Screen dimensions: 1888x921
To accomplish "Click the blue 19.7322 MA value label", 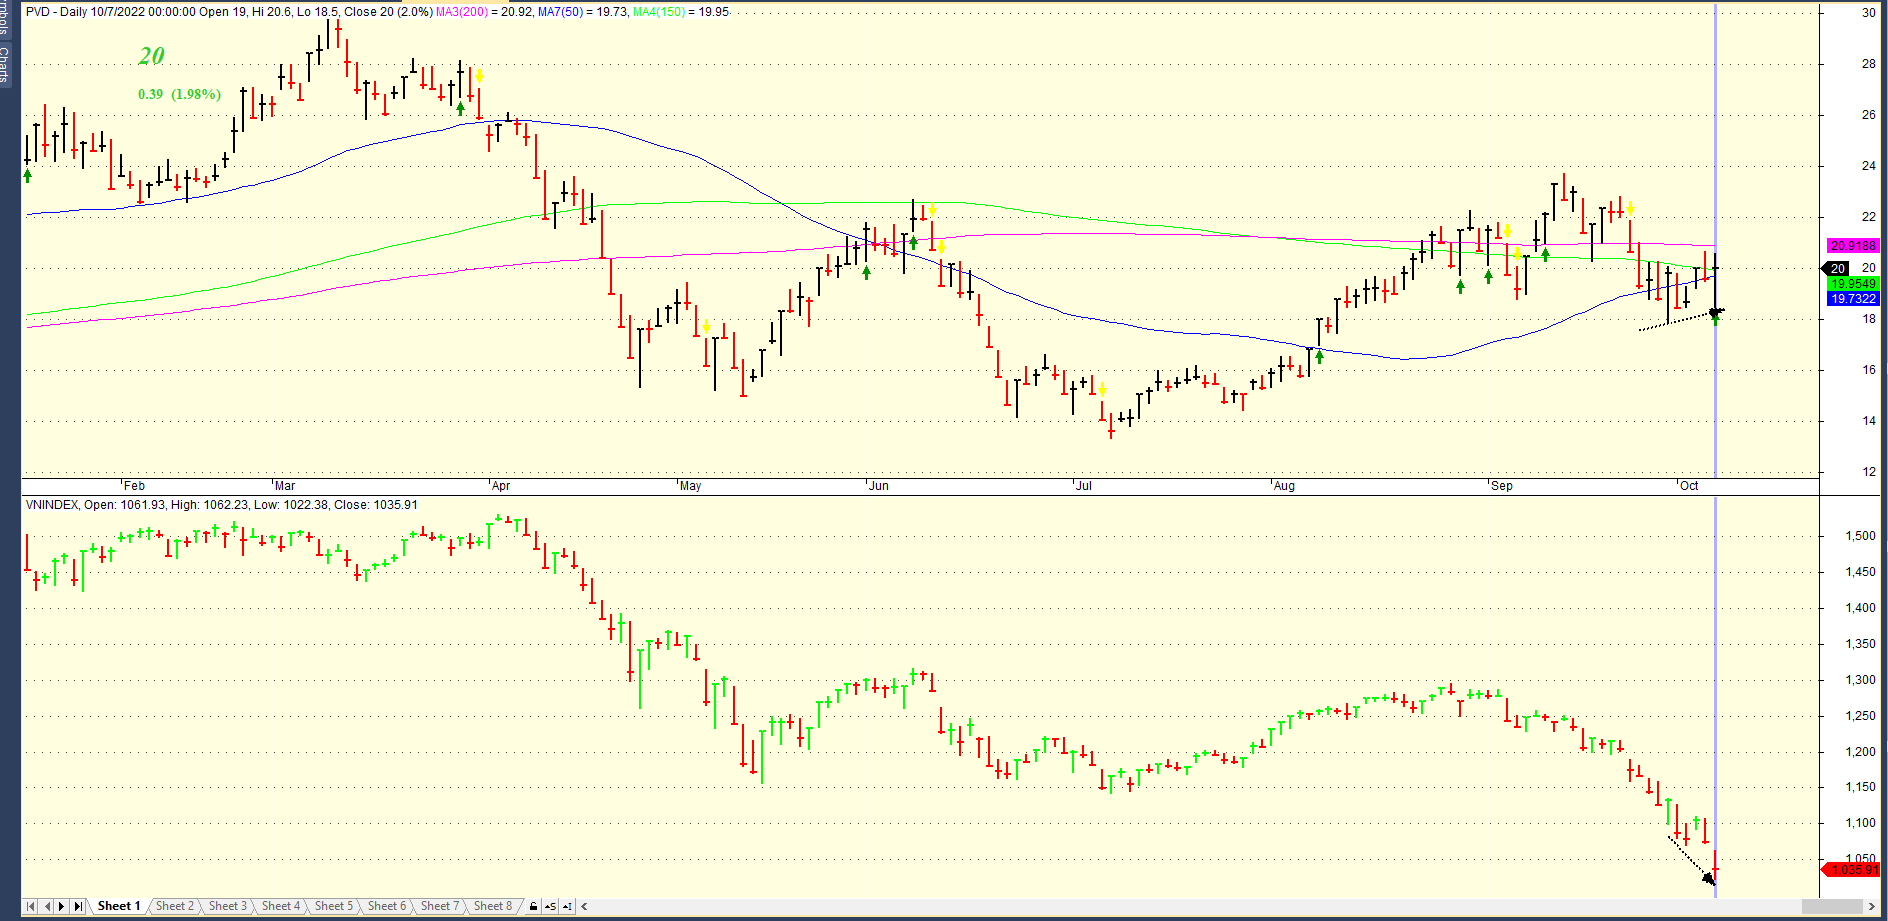I will tap(1853, 299).
